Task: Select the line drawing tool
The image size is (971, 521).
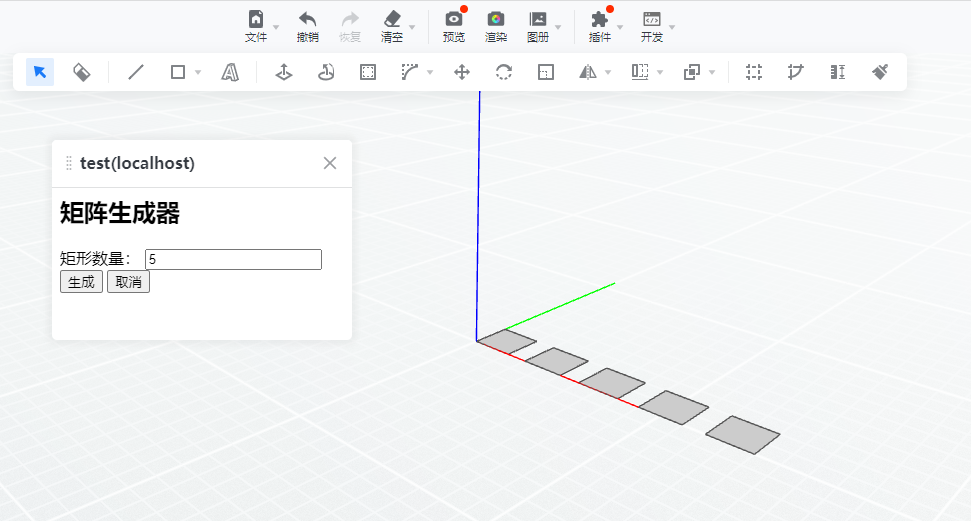Action: point(136,72)
